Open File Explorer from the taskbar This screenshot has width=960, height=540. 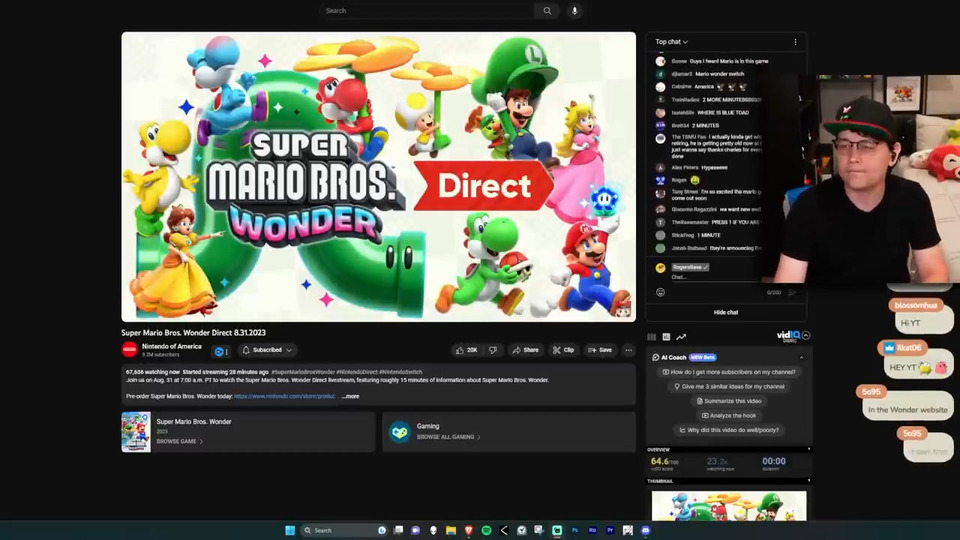click(x=451, y=530)
